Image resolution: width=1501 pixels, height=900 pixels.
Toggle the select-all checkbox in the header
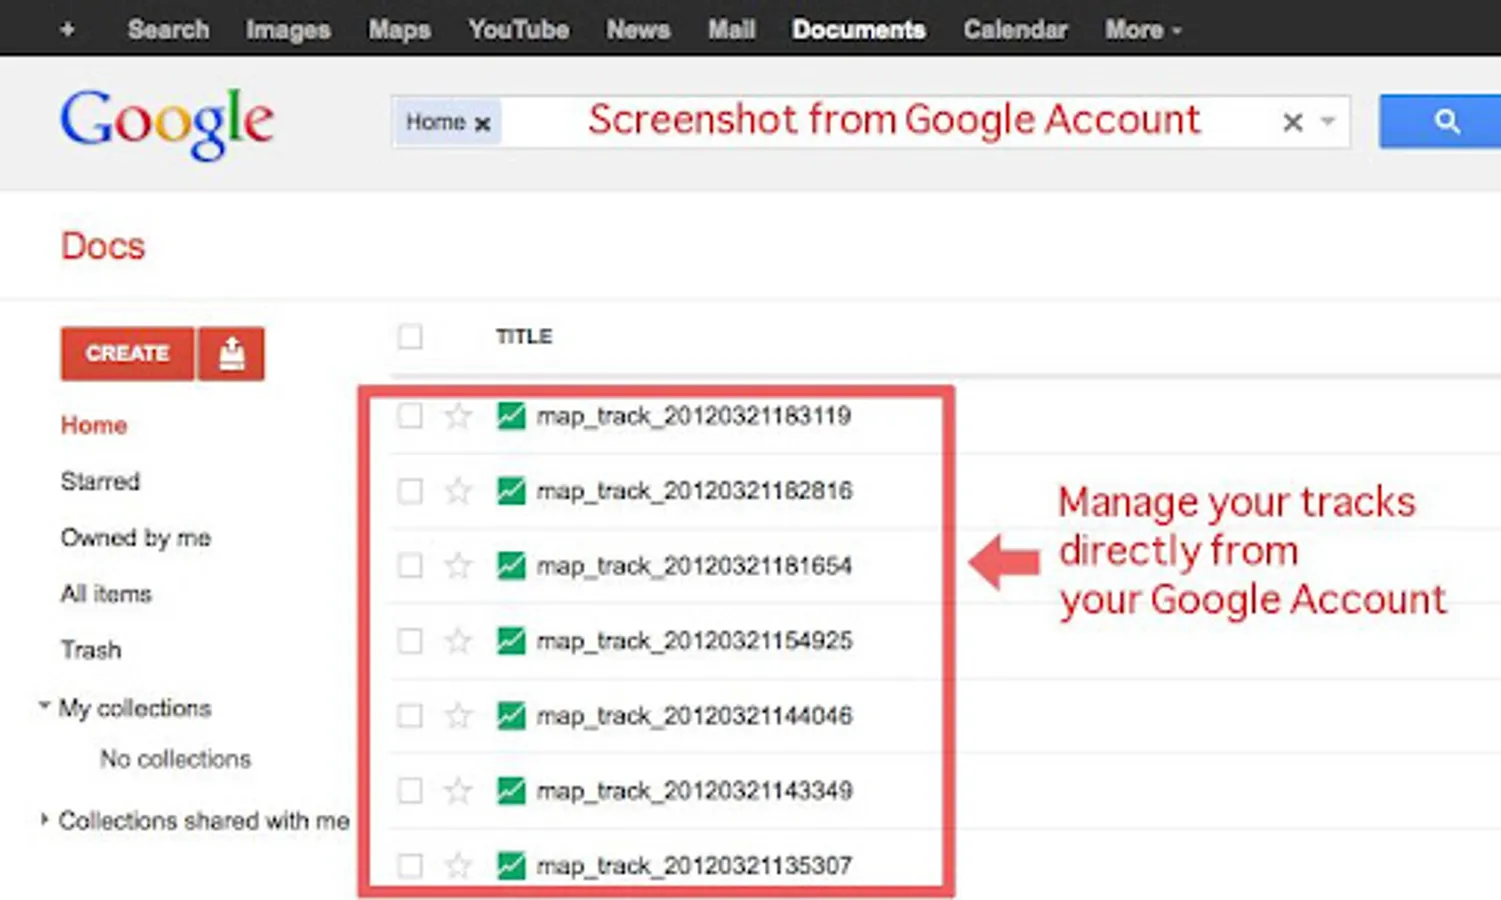click(410, 337)
